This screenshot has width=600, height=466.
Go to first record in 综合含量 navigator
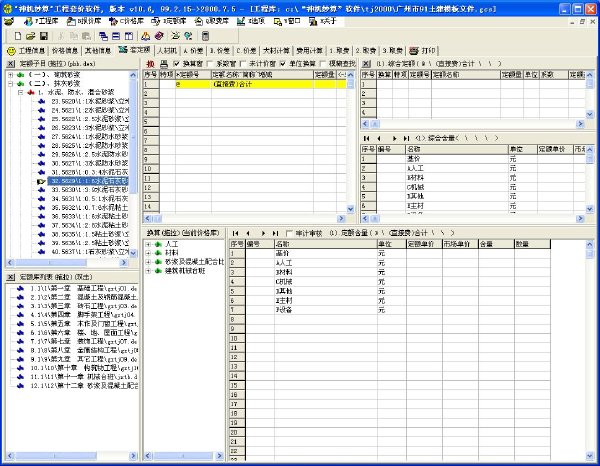click(367, 138)
